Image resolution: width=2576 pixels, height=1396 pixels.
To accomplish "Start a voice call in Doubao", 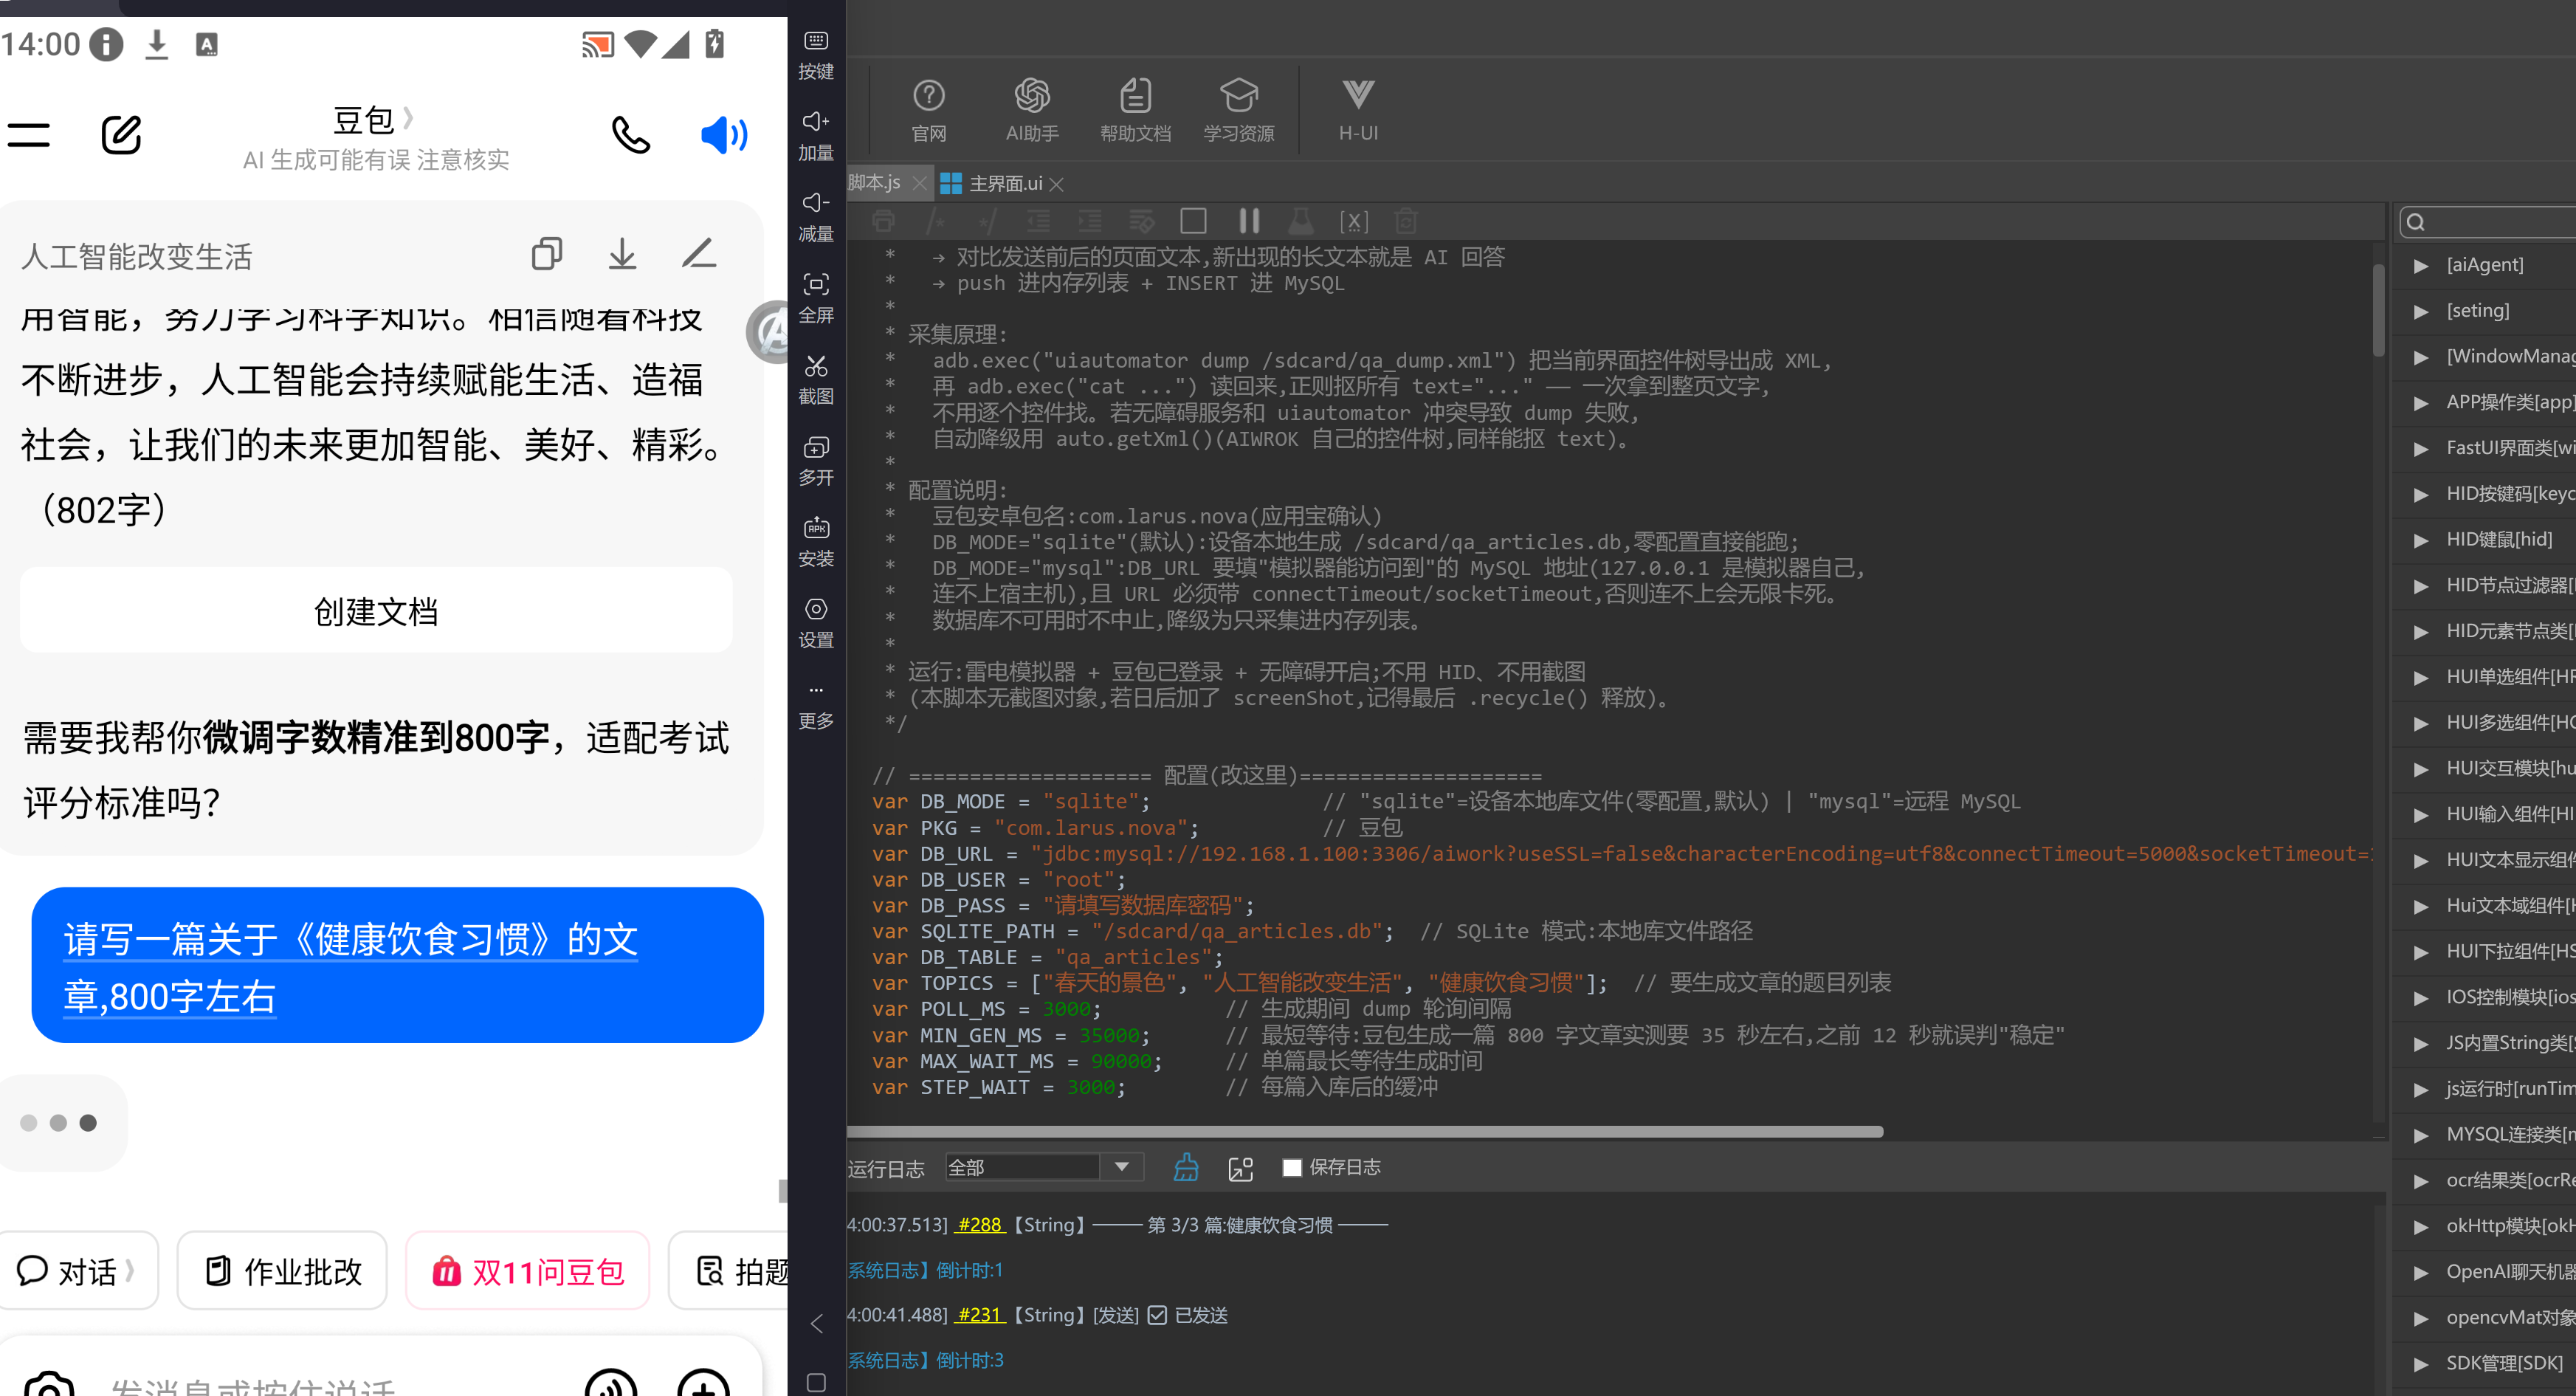I will (x=631, y=135).
